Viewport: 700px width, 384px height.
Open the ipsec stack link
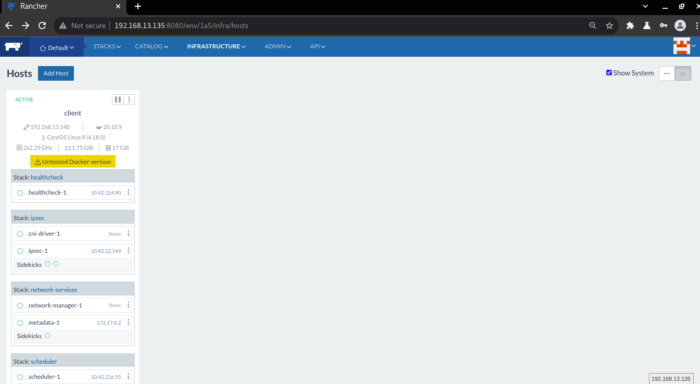point(38,218)
